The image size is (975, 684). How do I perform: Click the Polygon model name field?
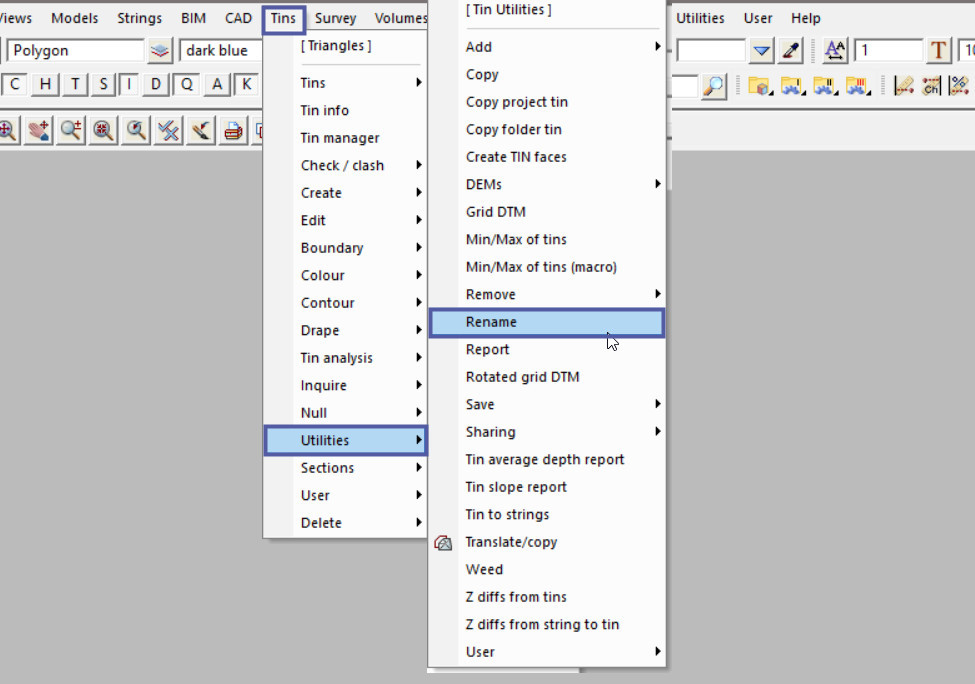click(x=75, y=51)
